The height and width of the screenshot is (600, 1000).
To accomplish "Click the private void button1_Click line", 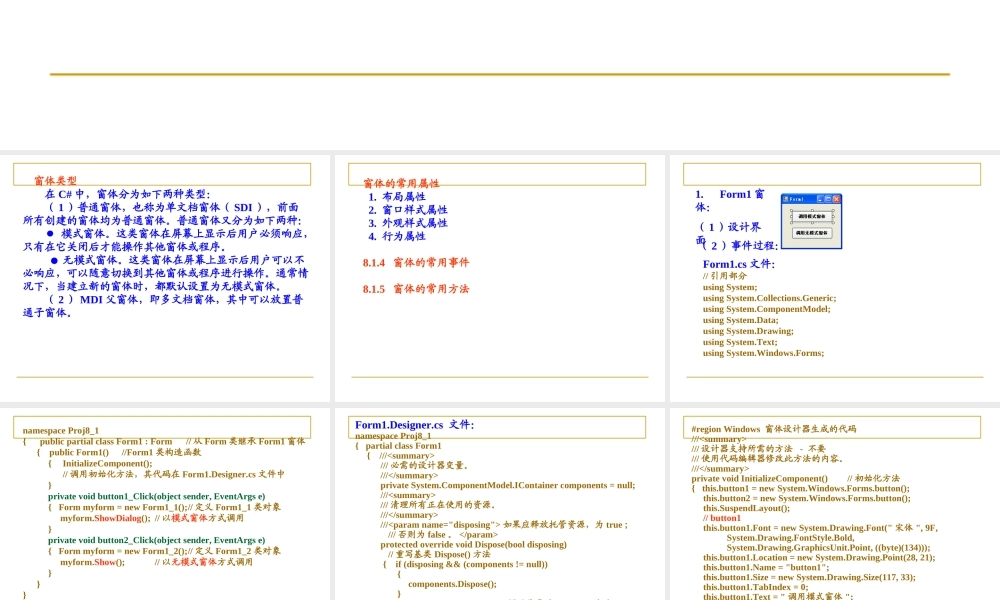I will point(156,496).
